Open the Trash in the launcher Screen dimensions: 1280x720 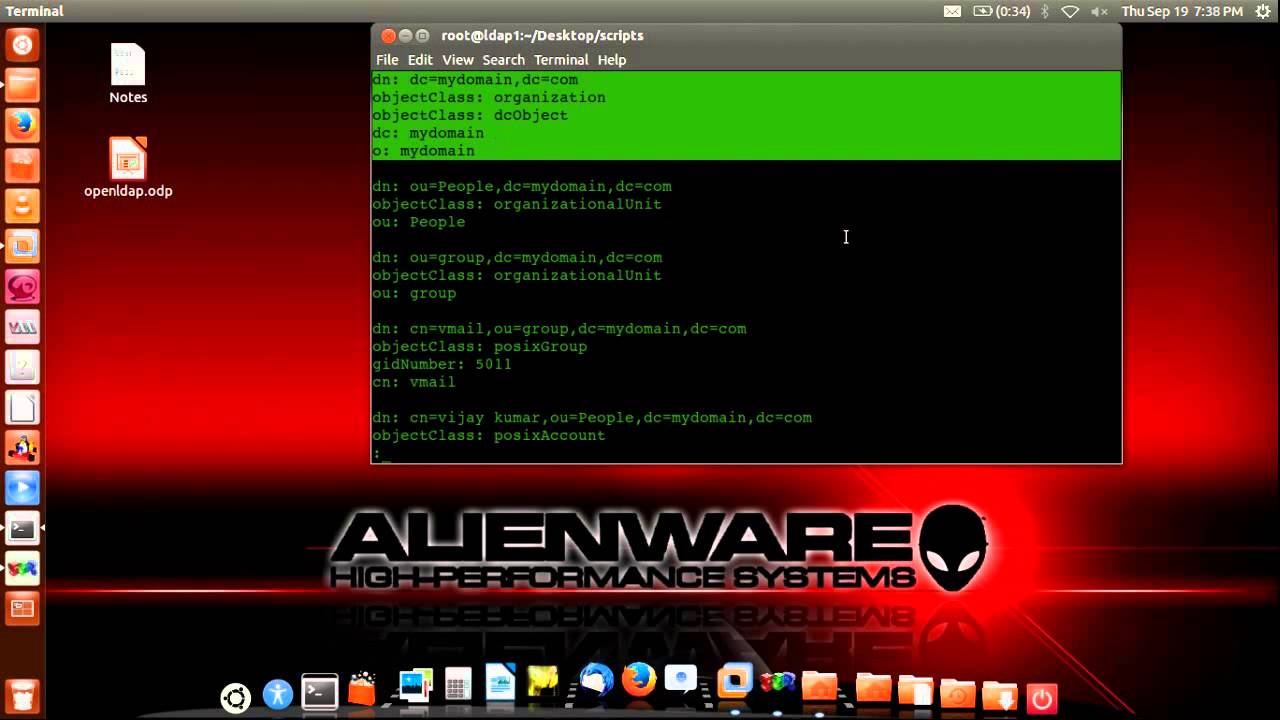coord(22,695)
